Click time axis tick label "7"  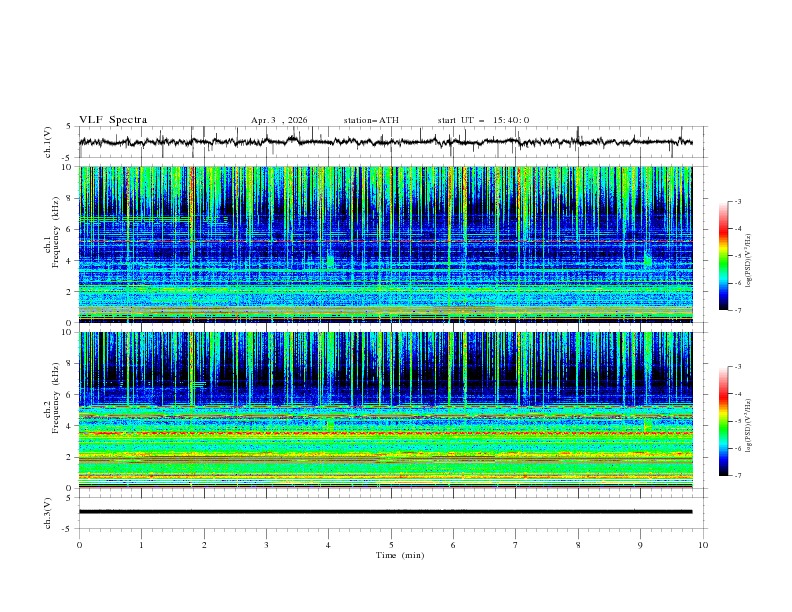(516, 545)
